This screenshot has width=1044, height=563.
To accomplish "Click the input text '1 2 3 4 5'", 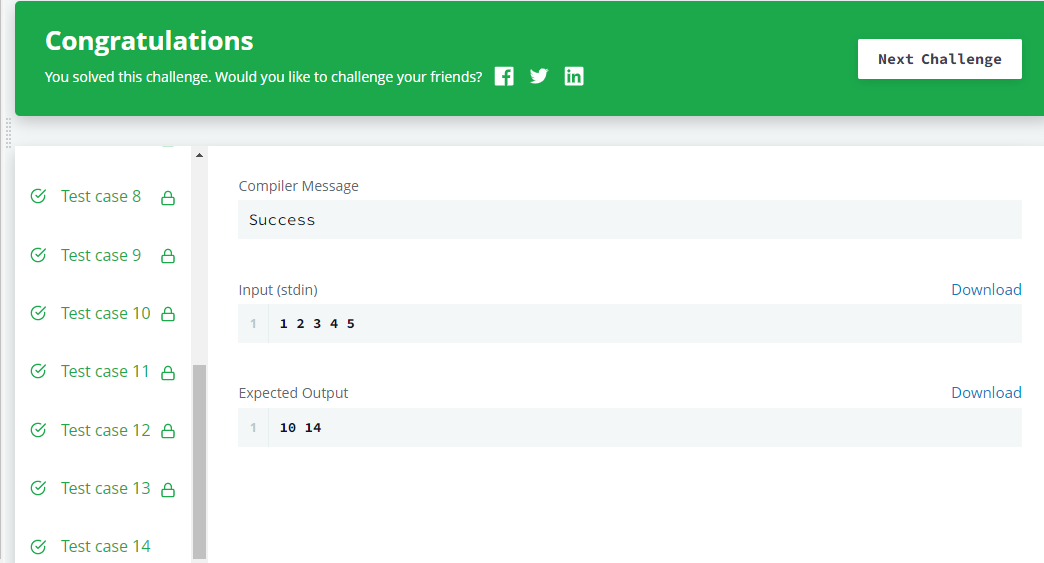I will [317, 323].
